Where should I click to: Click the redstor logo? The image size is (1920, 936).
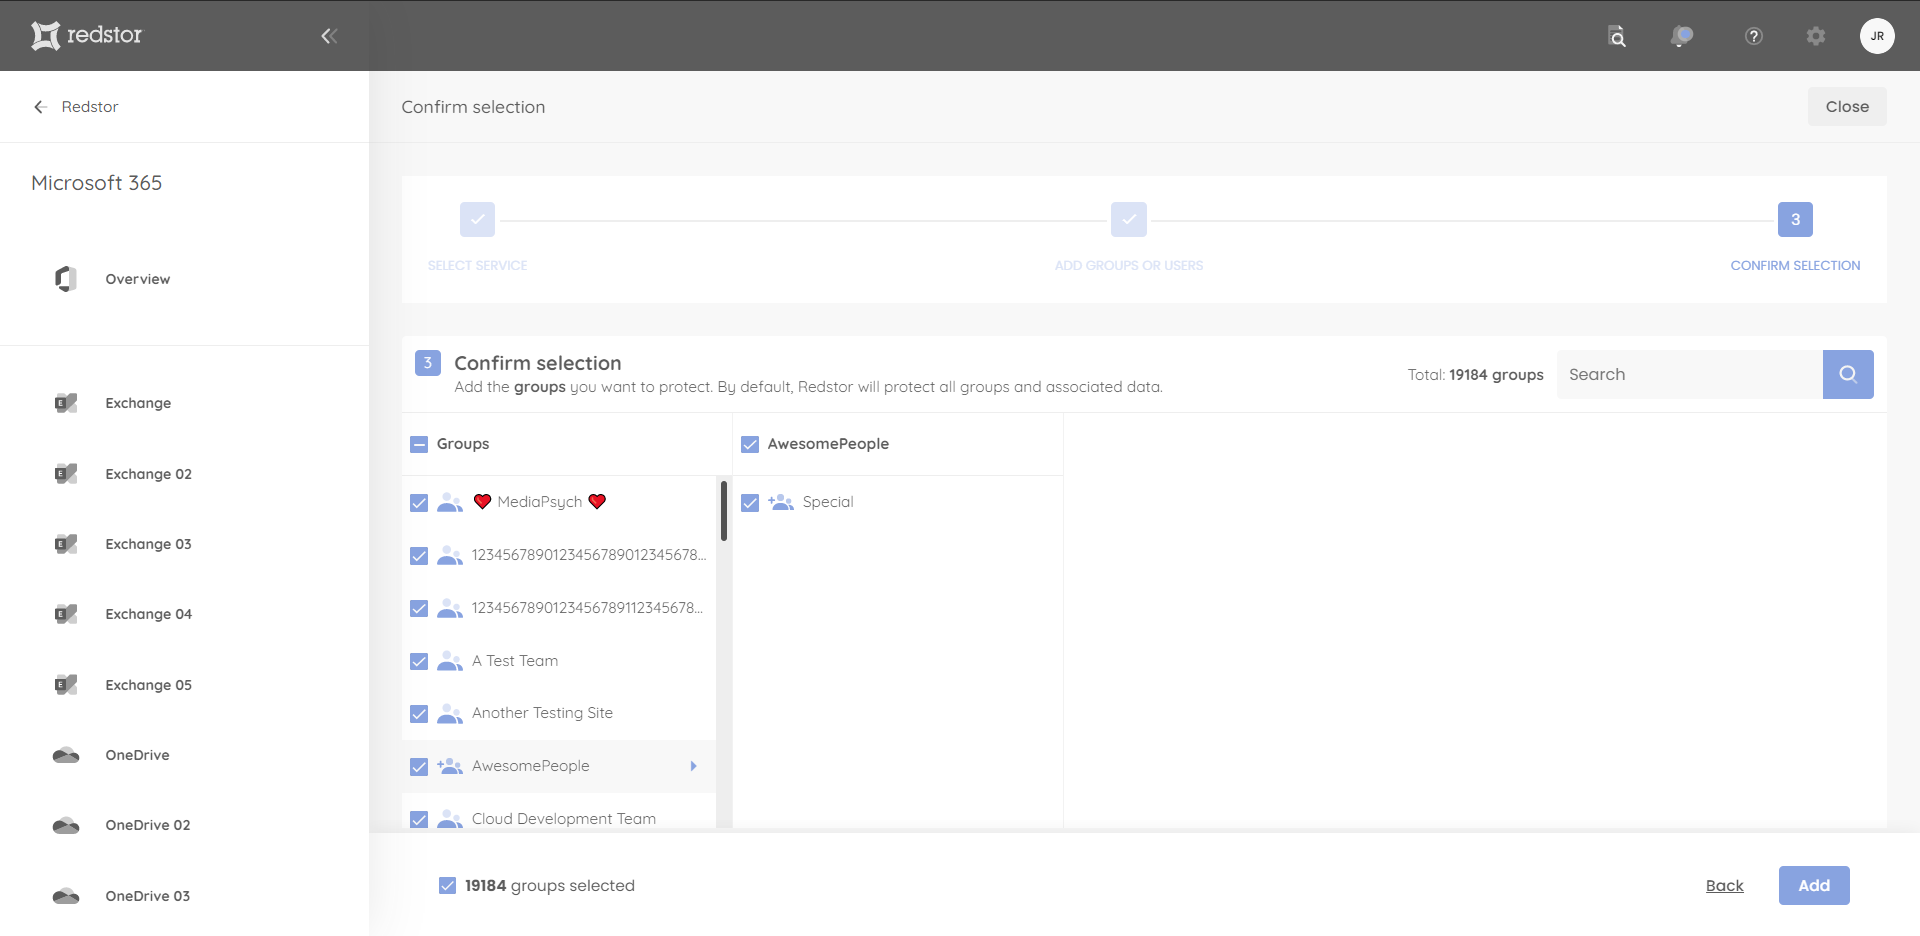tap(86, 35)
